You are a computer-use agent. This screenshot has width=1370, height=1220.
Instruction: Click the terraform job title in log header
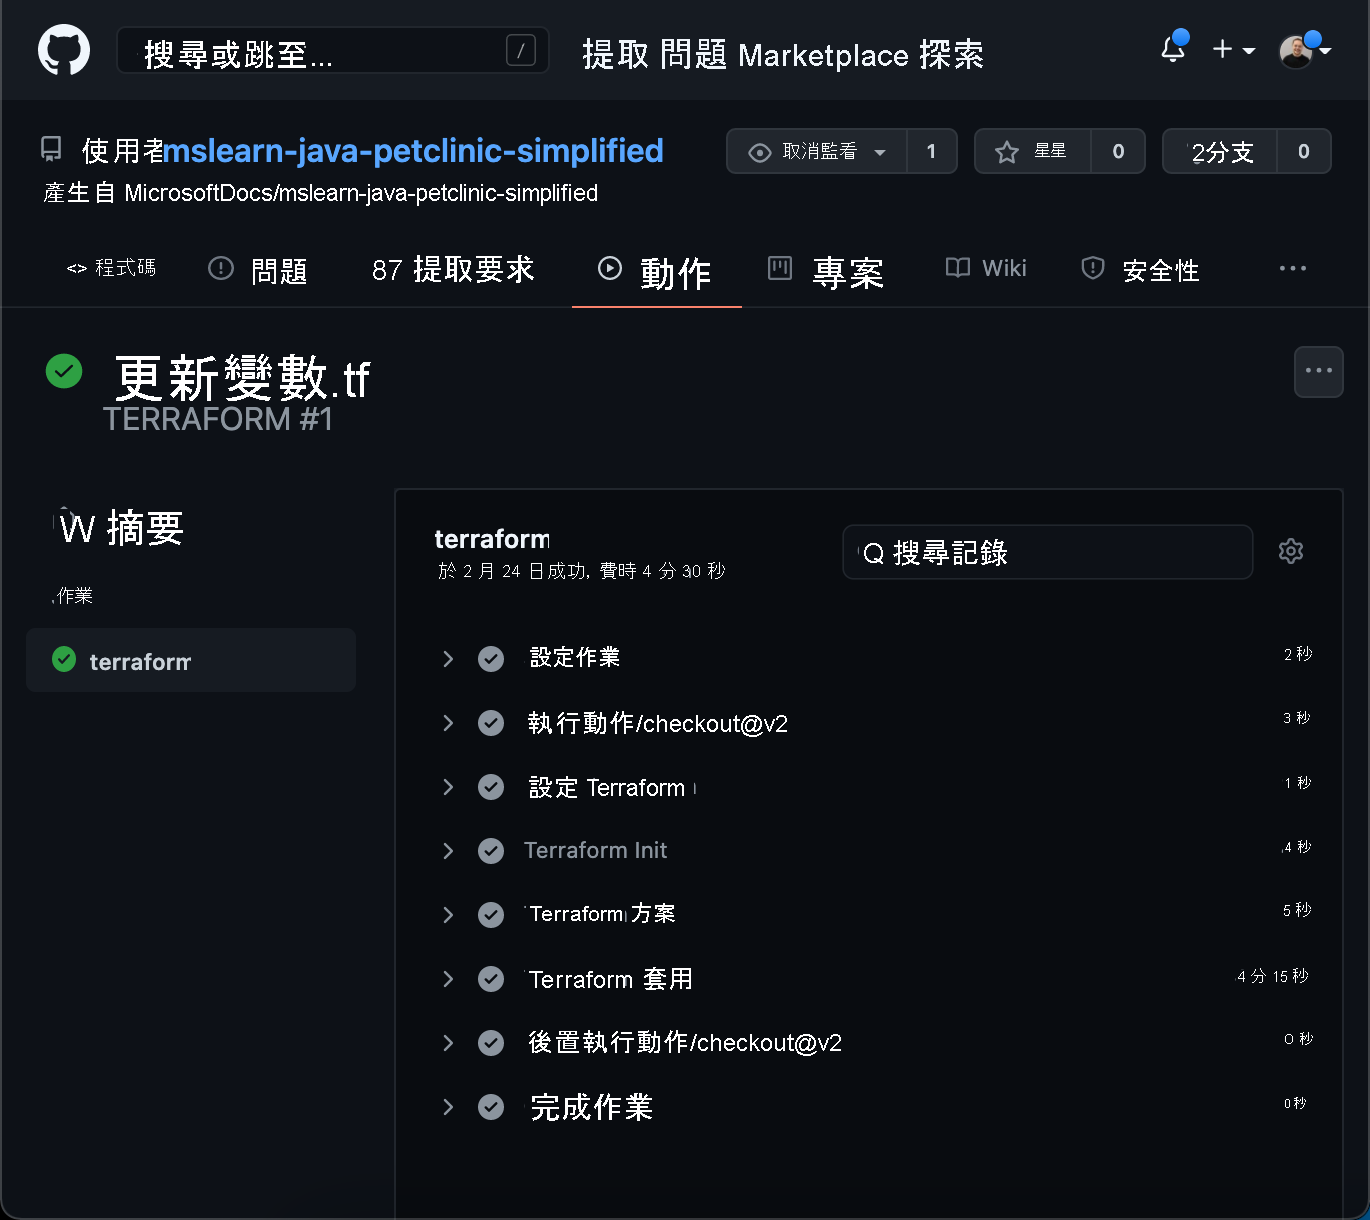click(492, 539)
